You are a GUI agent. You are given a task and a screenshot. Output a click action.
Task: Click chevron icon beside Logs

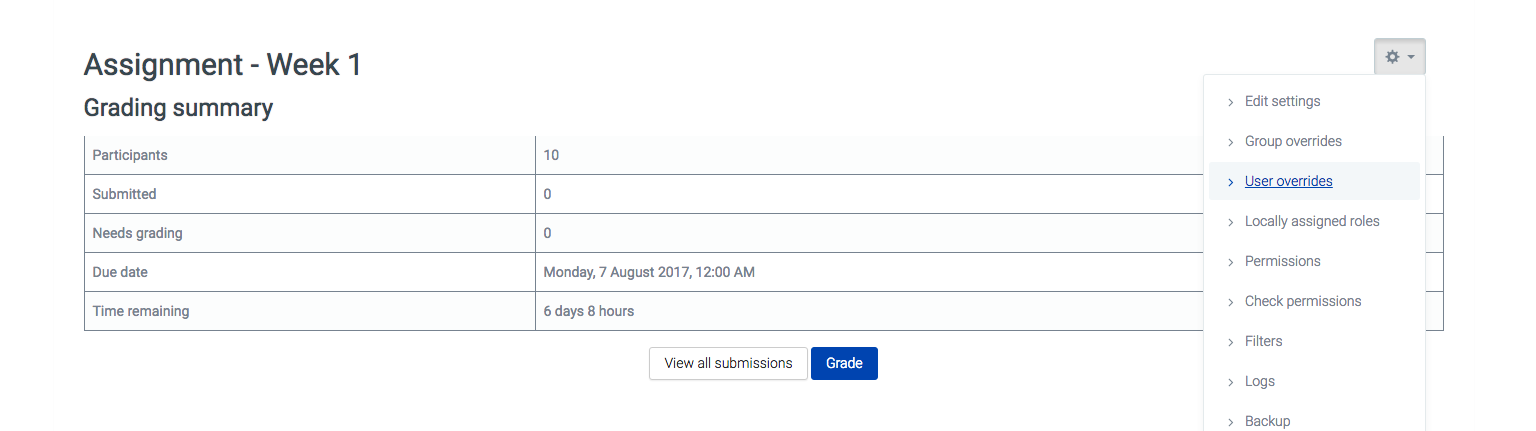pyautogui.click(x=1231, y=382)
